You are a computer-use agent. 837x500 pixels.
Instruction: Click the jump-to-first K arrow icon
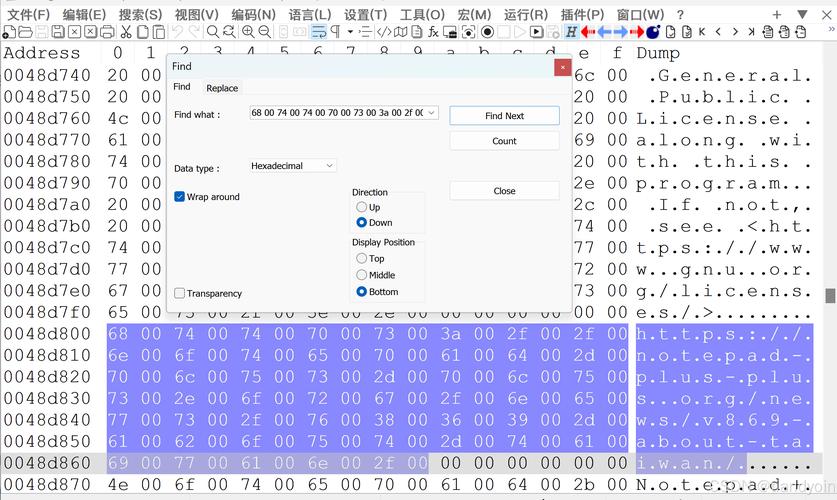coord(702,32)
